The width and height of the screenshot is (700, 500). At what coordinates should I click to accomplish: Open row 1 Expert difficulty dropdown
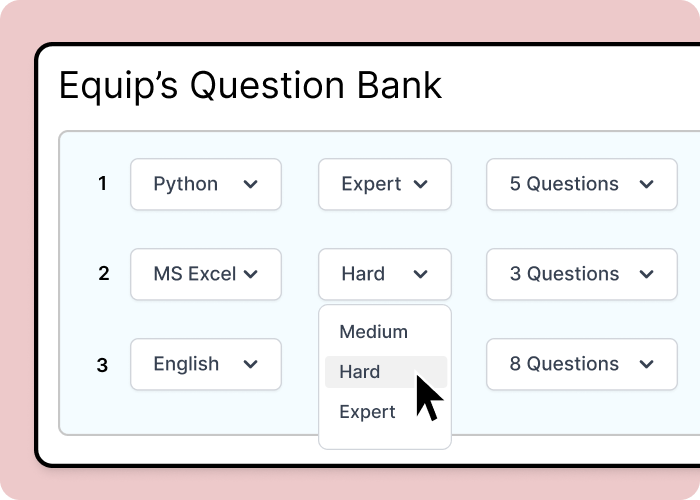pyautogui.click(x=384, y=184)
